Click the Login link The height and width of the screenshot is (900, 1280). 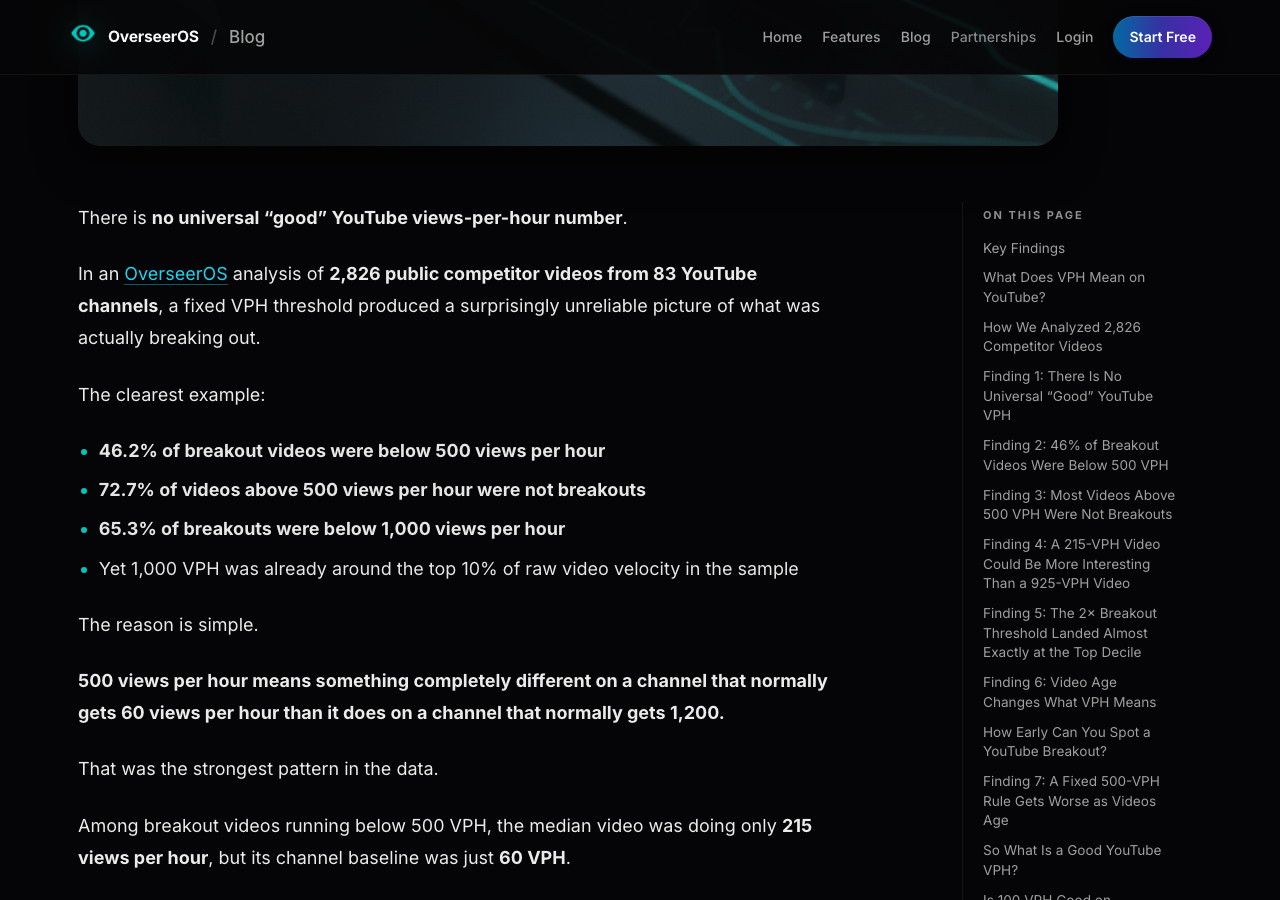point(1074,37)
